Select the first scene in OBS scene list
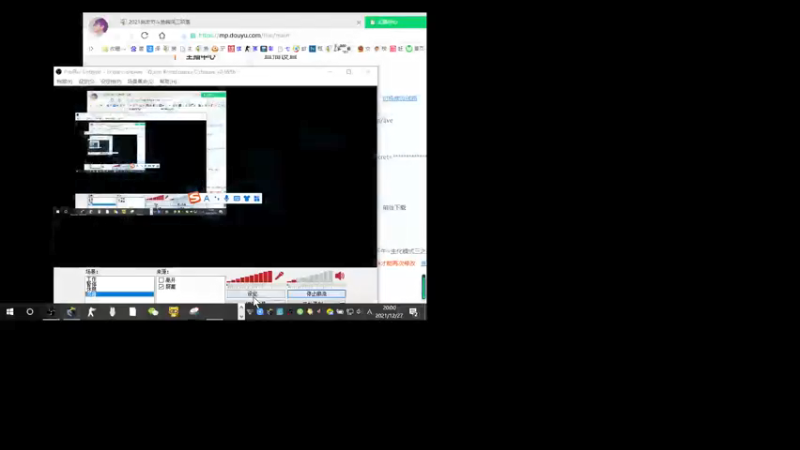800x450 pixels. [119, 280]
